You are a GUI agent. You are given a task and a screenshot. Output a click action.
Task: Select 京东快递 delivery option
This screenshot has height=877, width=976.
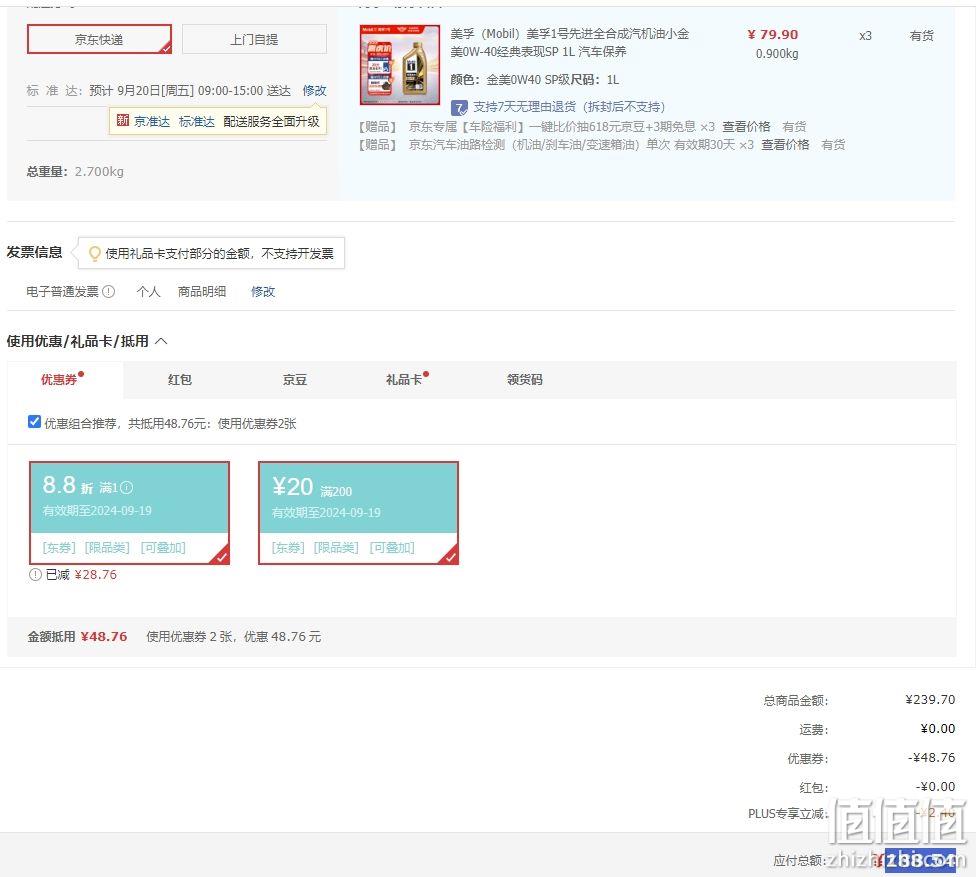point(99,39)
